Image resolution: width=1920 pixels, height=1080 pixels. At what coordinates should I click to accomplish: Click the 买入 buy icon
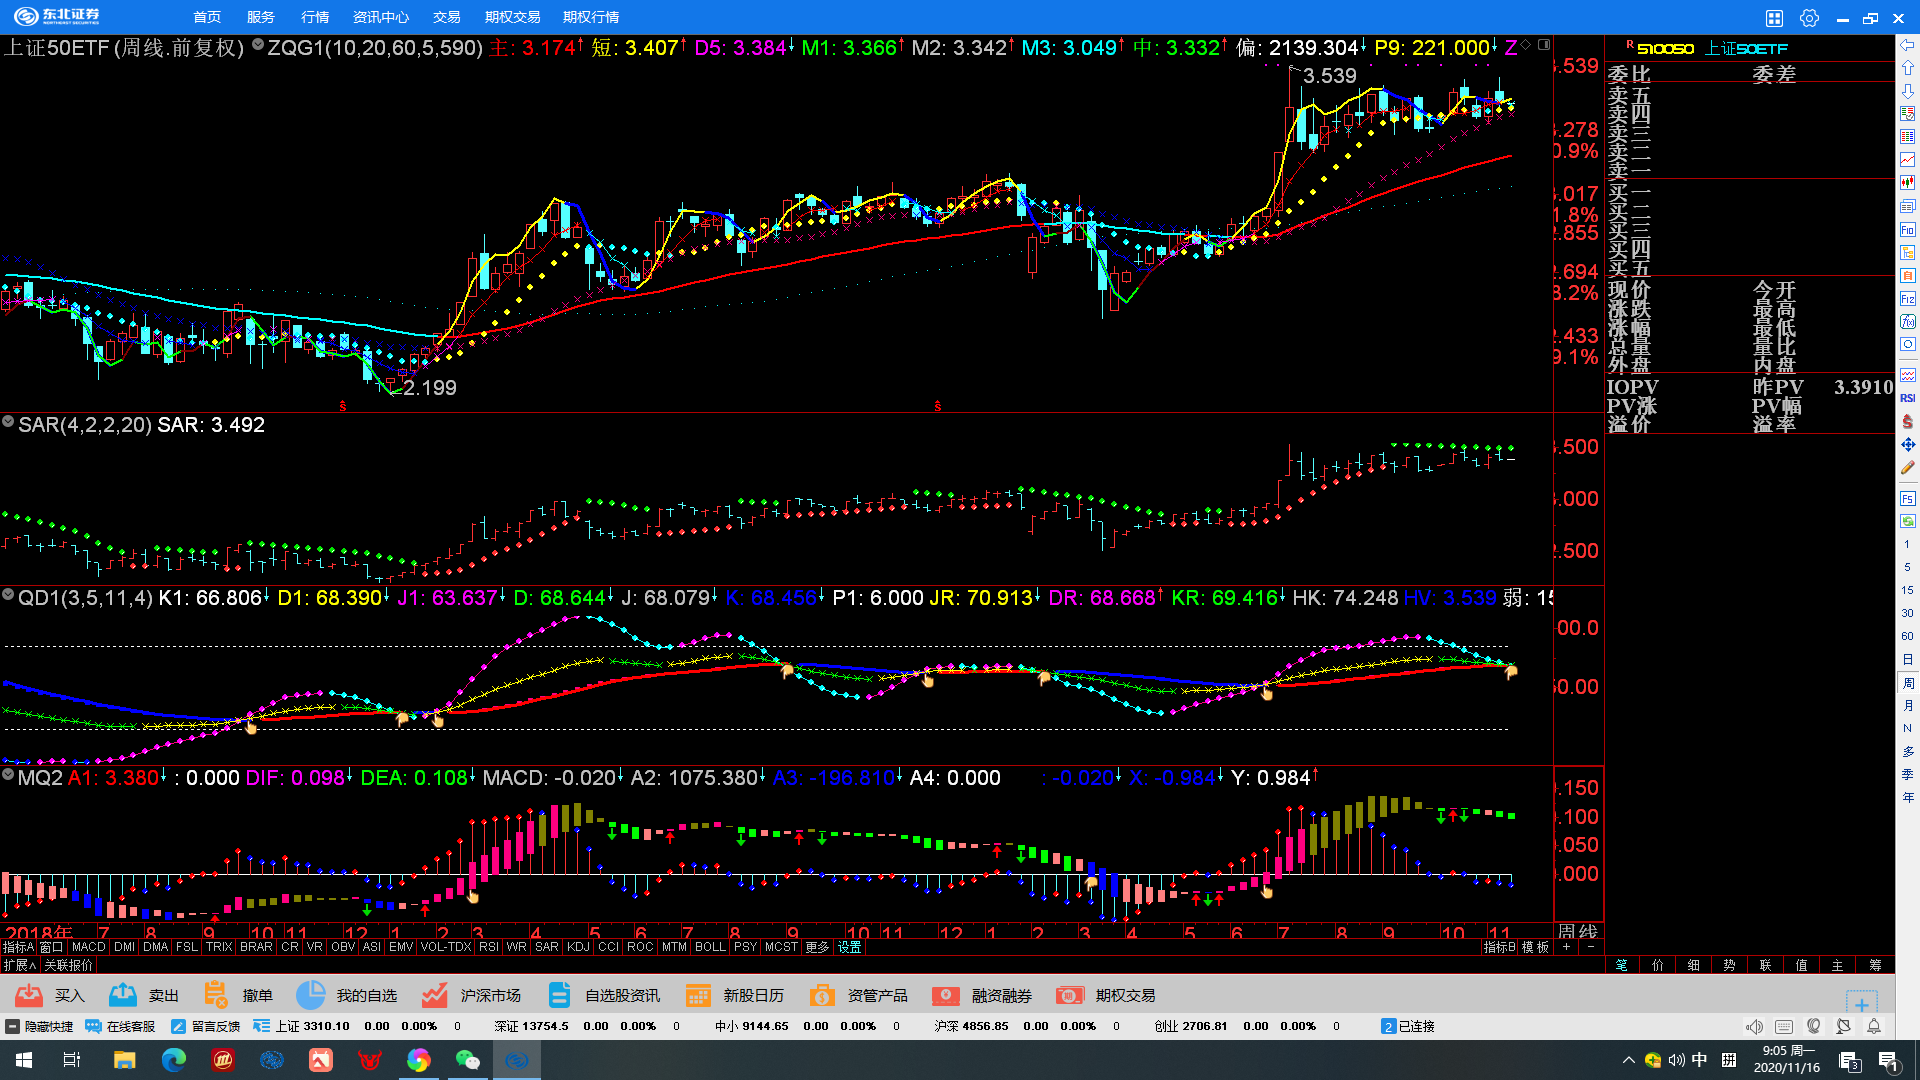(x=29, y=995)
